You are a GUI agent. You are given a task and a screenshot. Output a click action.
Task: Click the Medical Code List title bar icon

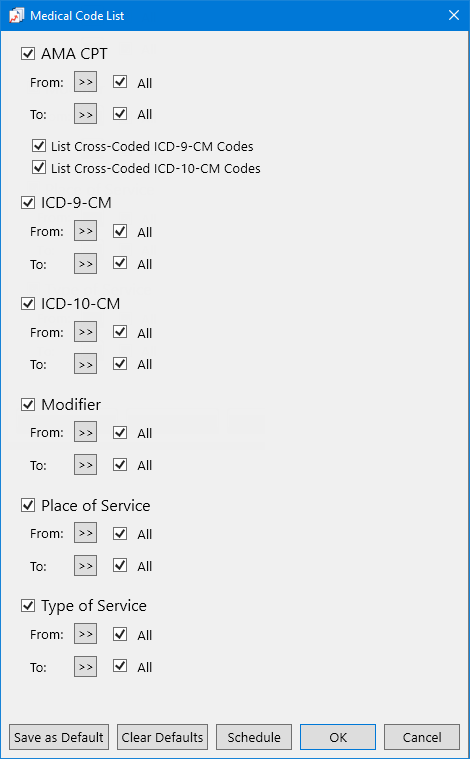tap(16, 15)
